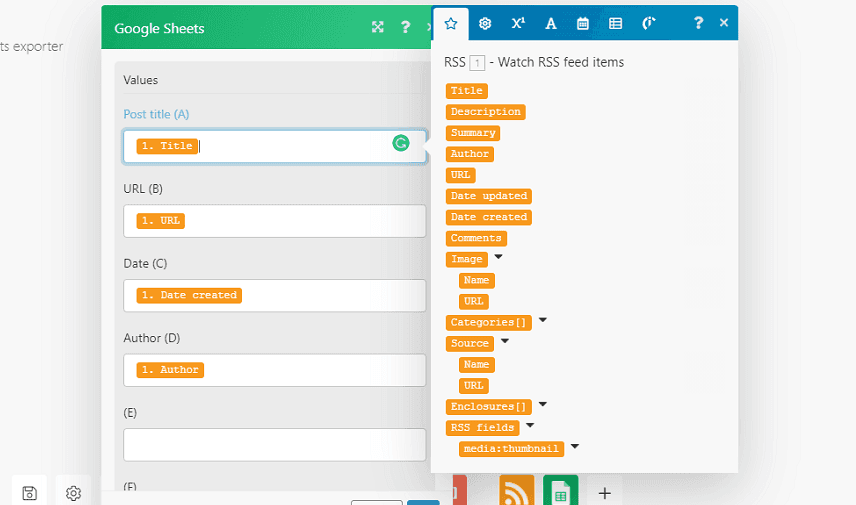Expand the Categories[] array arrow
Viewport: 856px width, 505px height.
pyautogui.click(x=543, y=321)
